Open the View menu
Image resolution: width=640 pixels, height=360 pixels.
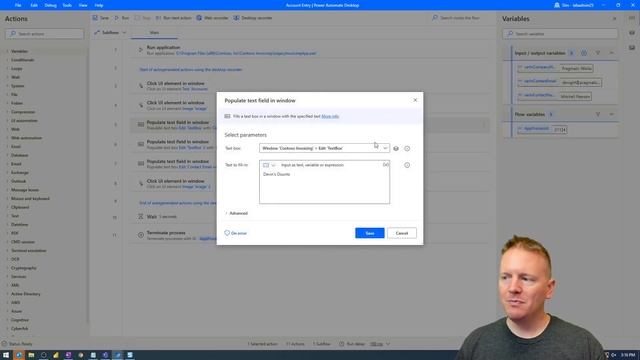tap(83, 5)
